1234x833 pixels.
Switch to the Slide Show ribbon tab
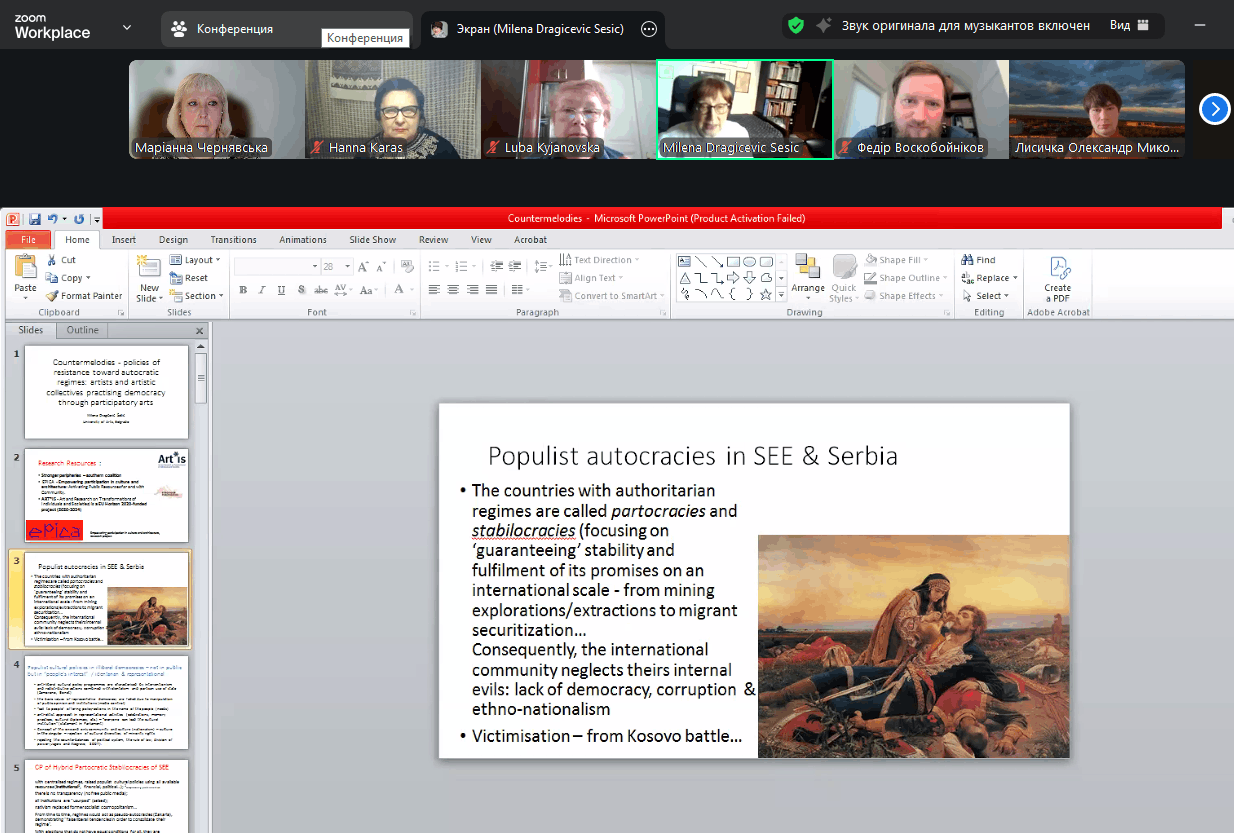(x=371, y=240)
